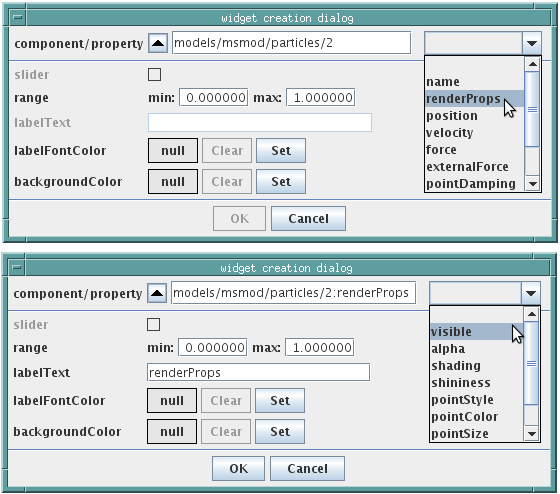Click scroll-down arrow in bottom property list
Image resolution: width=560 pixels, height=494 pixels.
pyautogui.click(x=531, y=434)
